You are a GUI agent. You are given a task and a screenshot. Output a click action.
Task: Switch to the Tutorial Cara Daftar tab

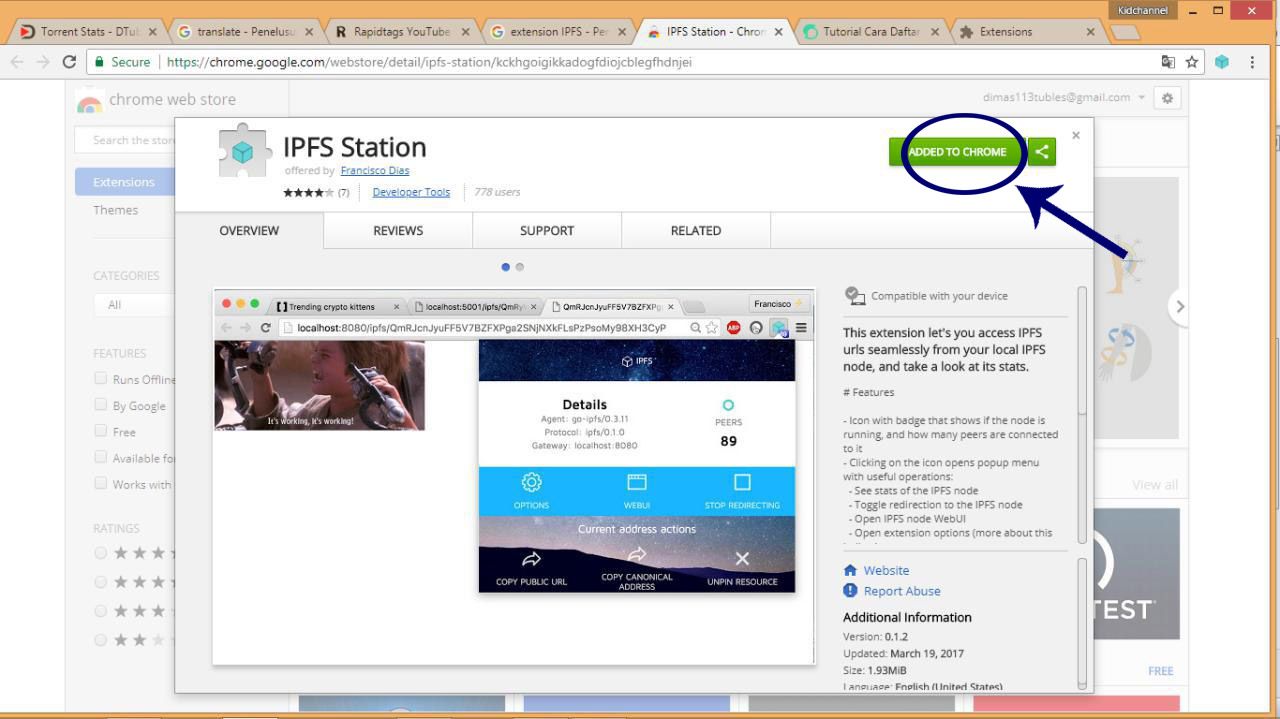pos(870,32)
